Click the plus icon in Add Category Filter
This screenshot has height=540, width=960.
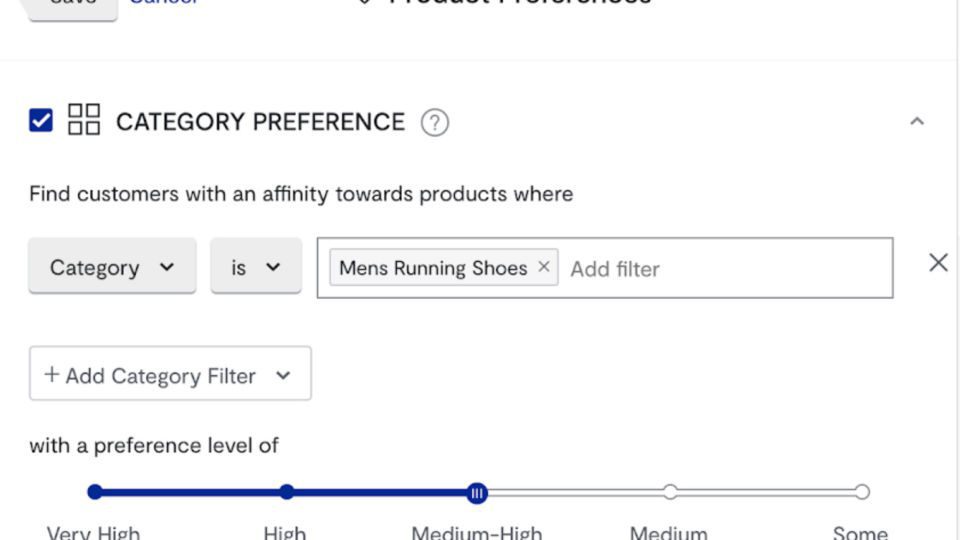pos(52,375)
